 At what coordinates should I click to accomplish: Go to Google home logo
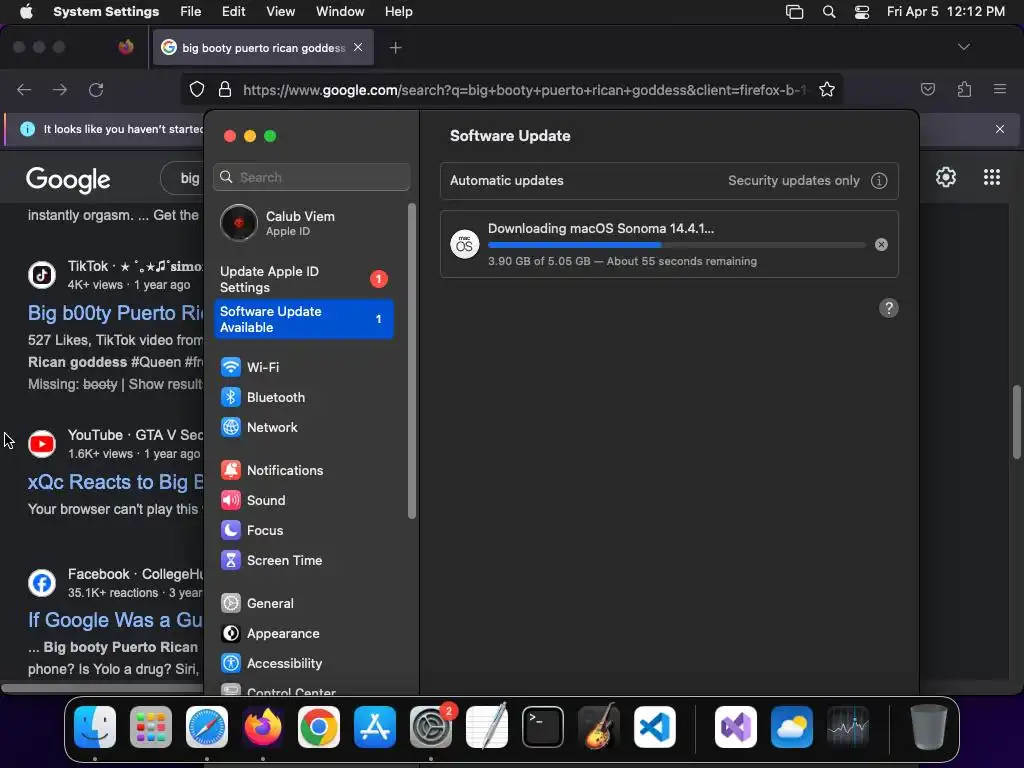(x=68, y=180)
